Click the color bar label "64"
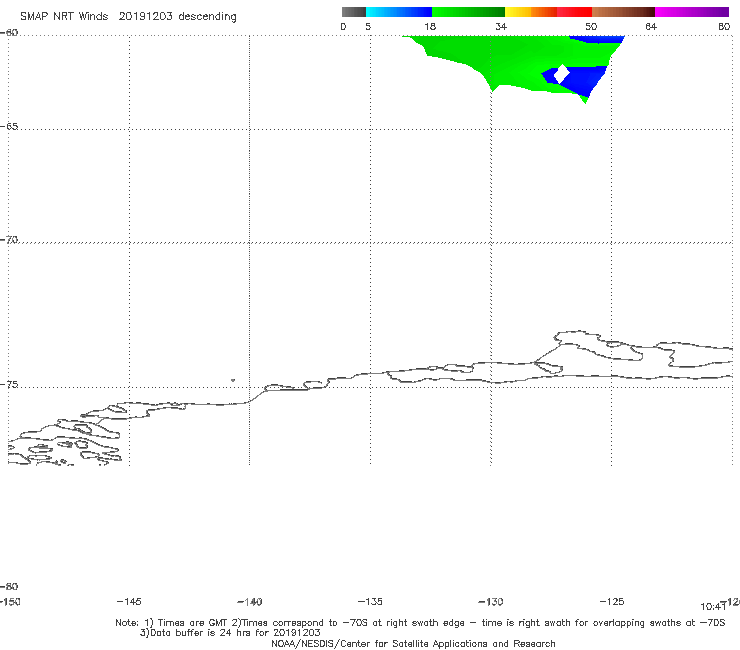Screen dimensions: 740x650 click(651, 26)
